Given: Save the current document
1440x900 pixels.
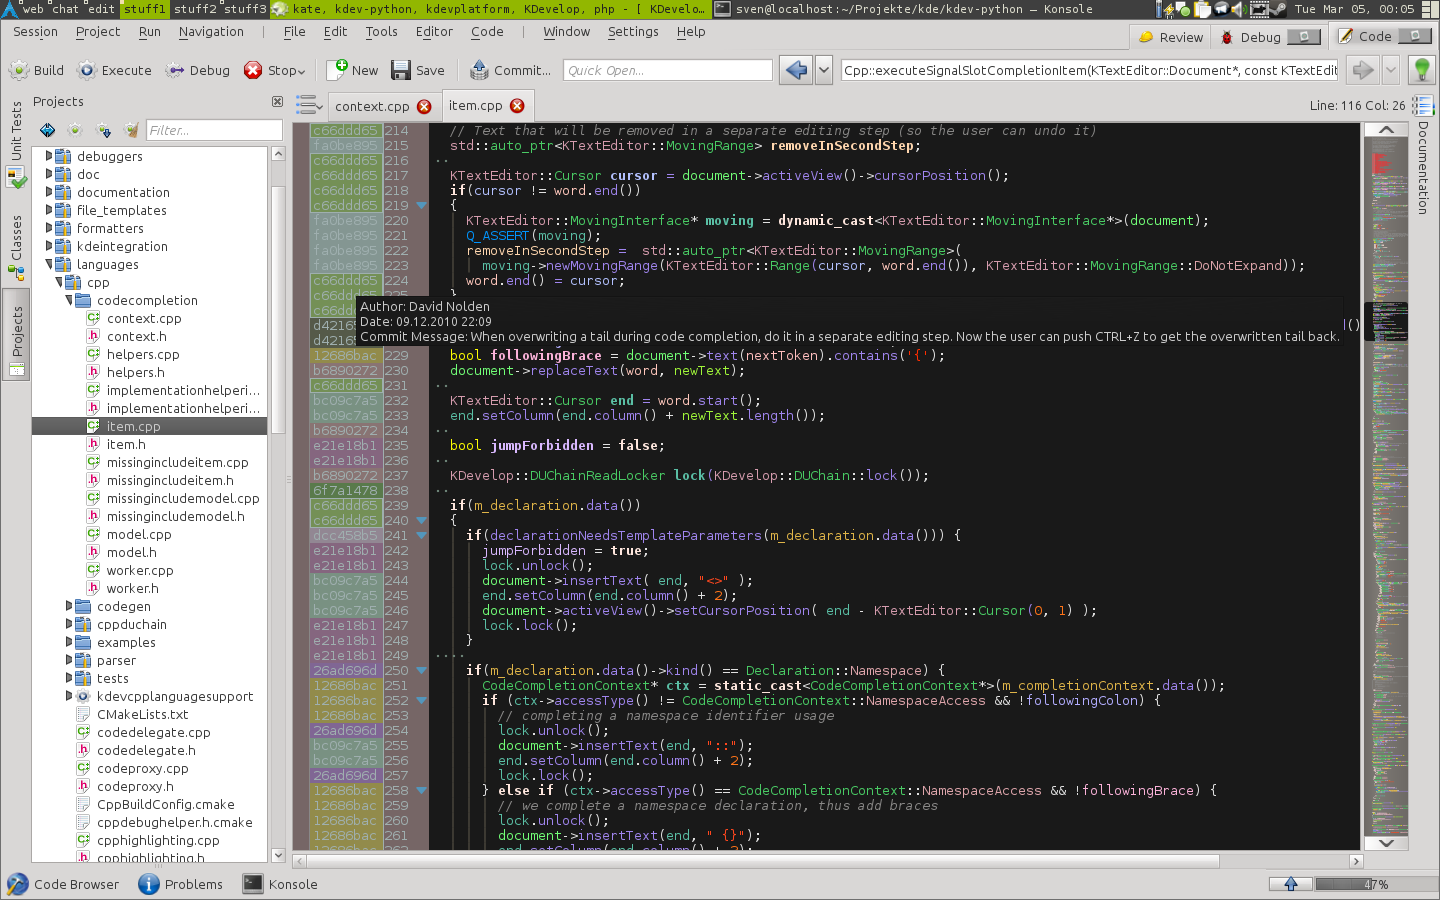Looking at the screenshot, I should click(418, 70).
